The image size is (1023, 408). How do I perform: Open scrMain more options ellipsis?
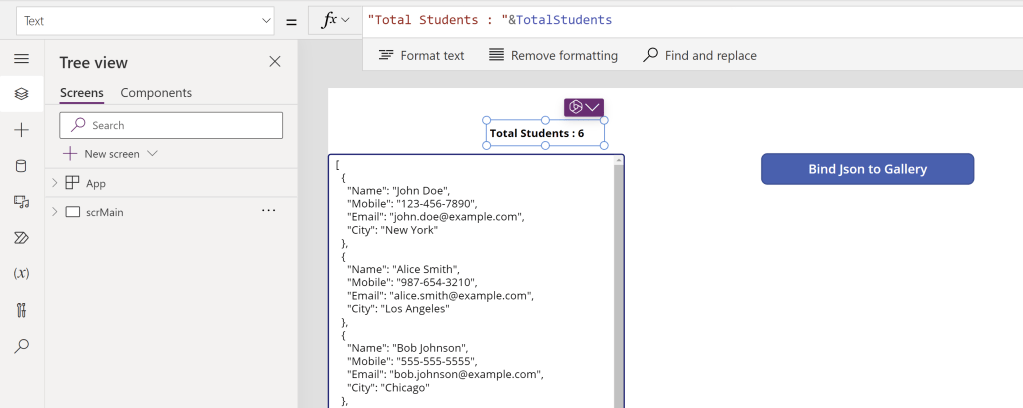pyautogui.click(x=268, y=211)
